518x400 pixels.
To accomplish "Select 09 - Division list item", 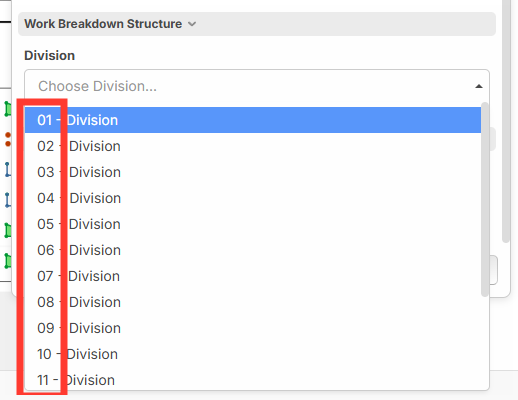I will (253, 328).
